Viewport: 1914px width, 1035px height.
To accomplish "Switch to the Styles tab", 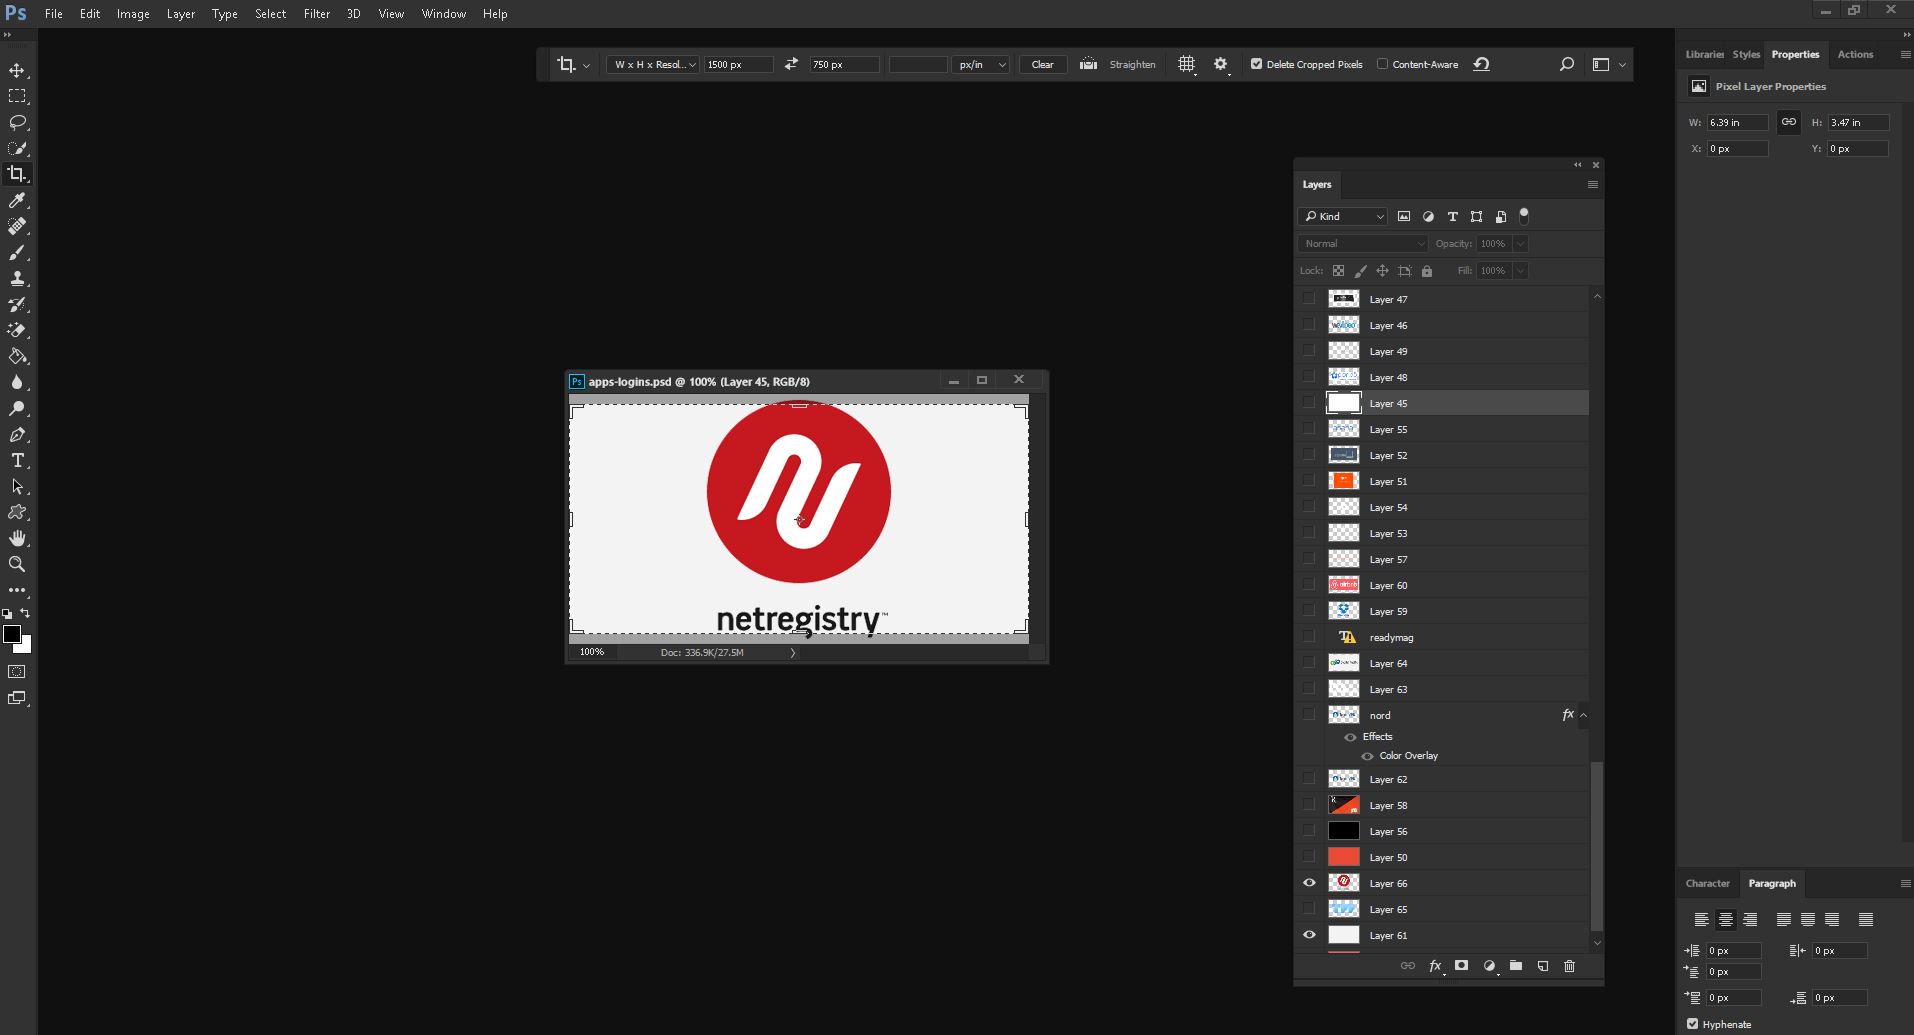I will [1746, 54].
